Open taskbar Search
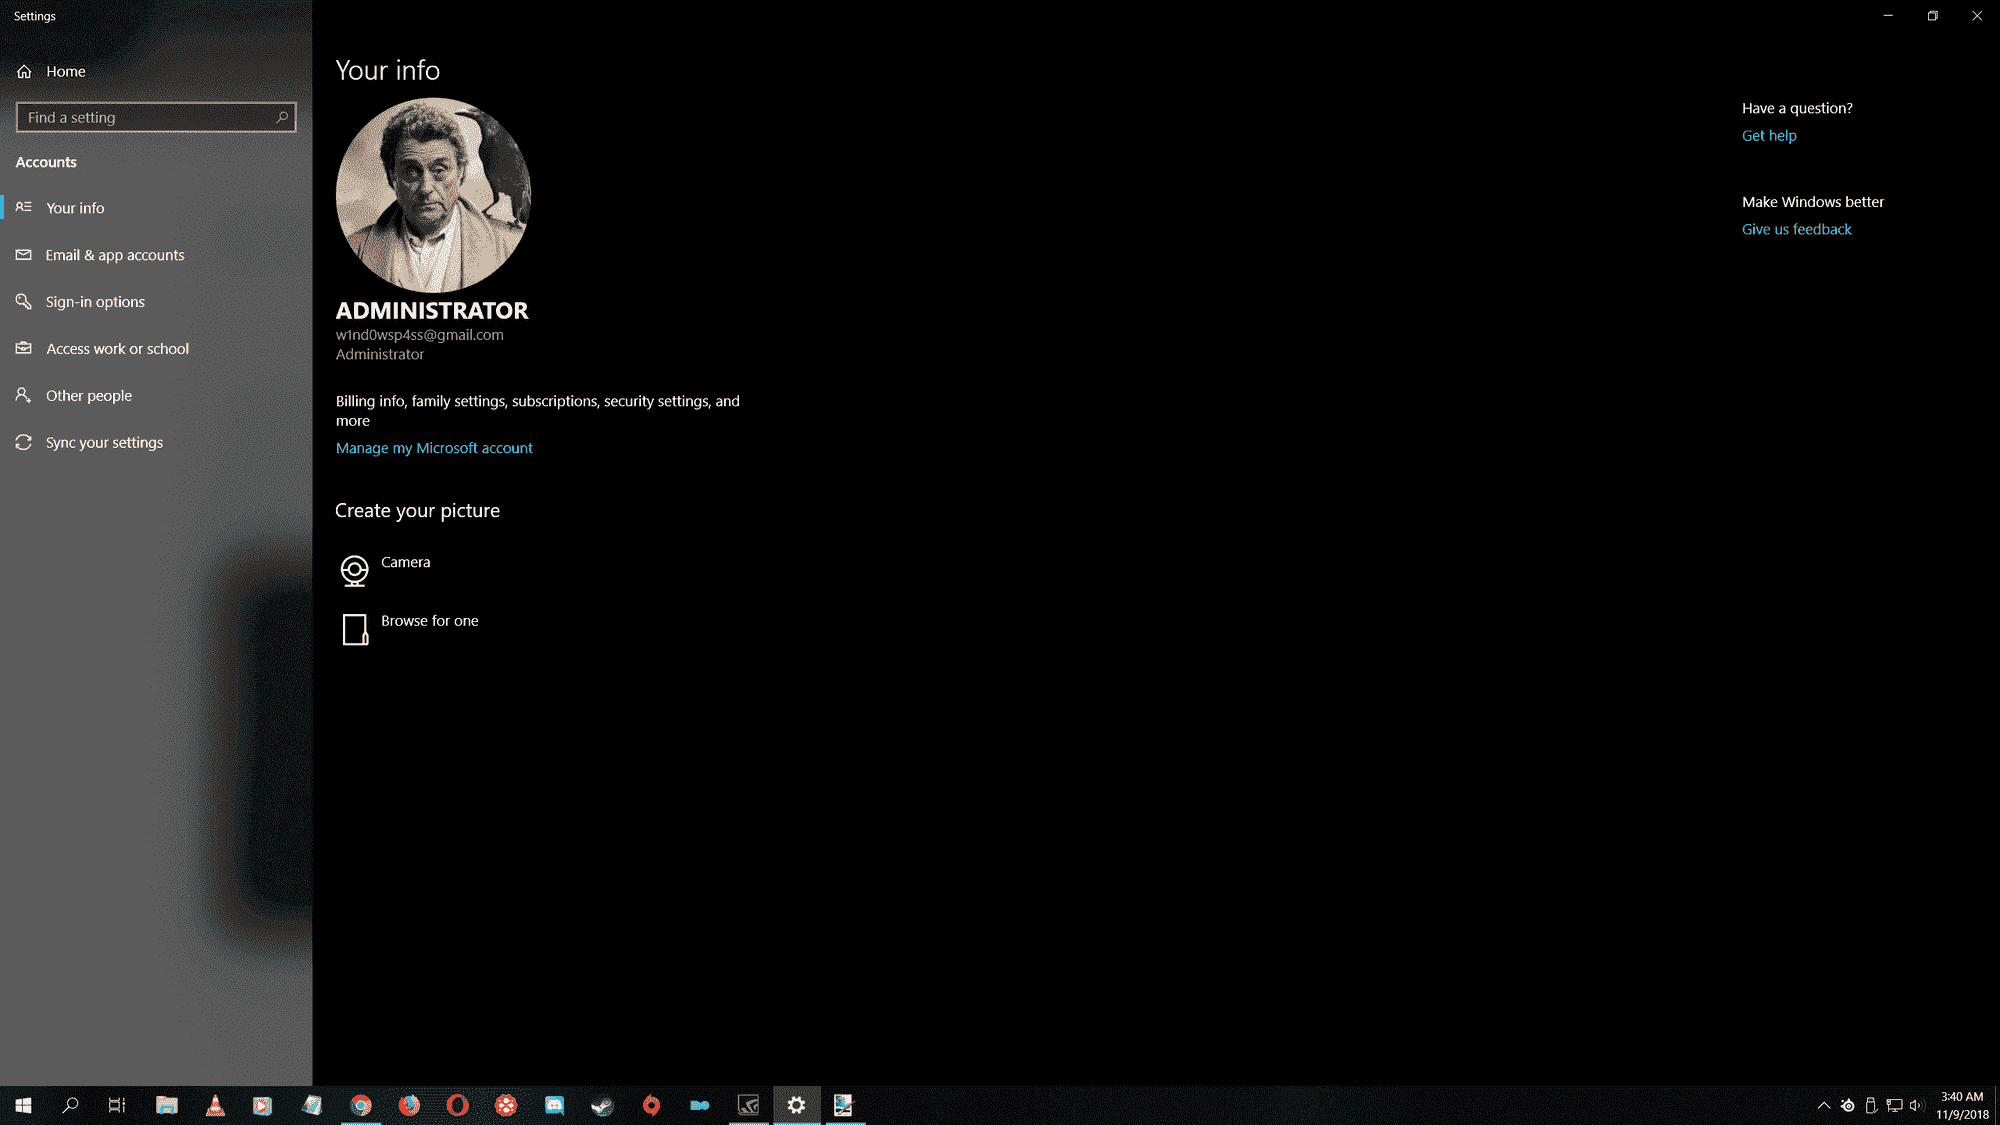2000x1125 pixels. 70,1105
